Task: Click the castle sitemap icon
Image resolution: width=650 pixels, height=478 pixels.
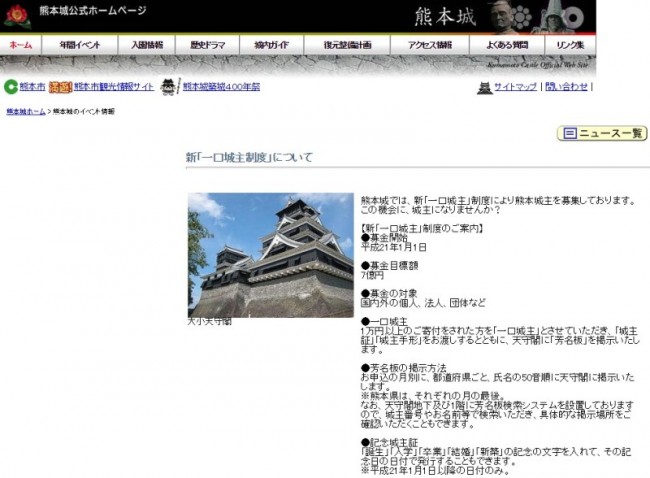Action: (484, 88)
